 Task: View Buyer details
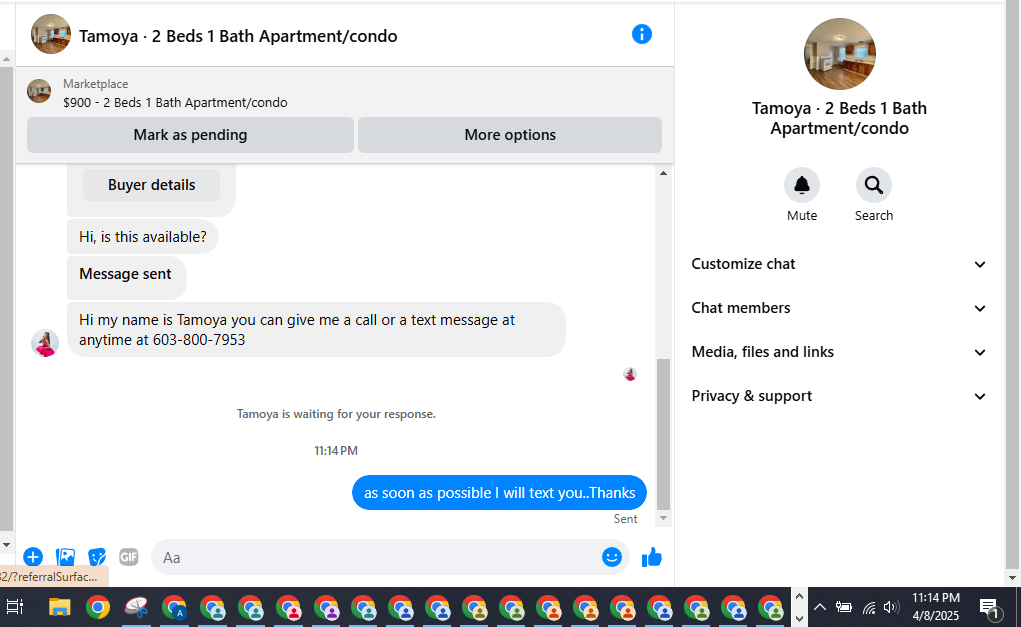tap(151, 185)
